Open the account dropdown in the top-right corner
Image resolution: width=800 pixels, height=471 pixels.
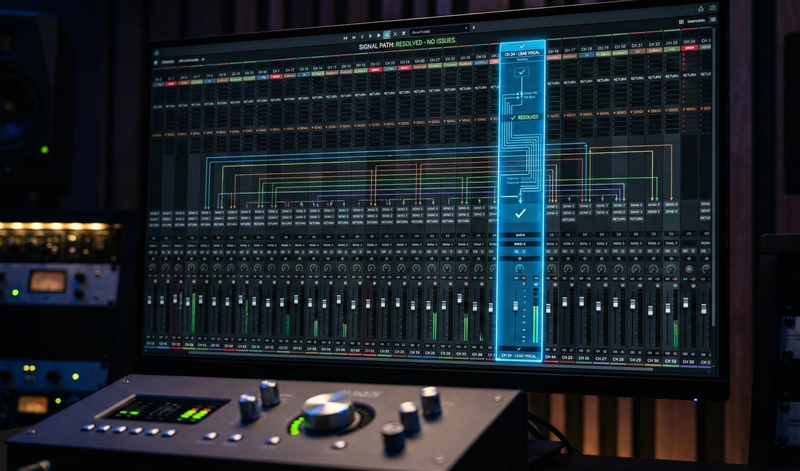pos(694,20)
